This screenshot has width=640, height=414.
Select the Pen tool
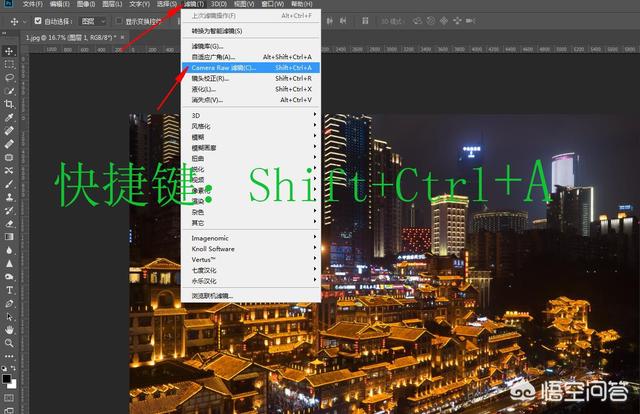click(9, 303)
